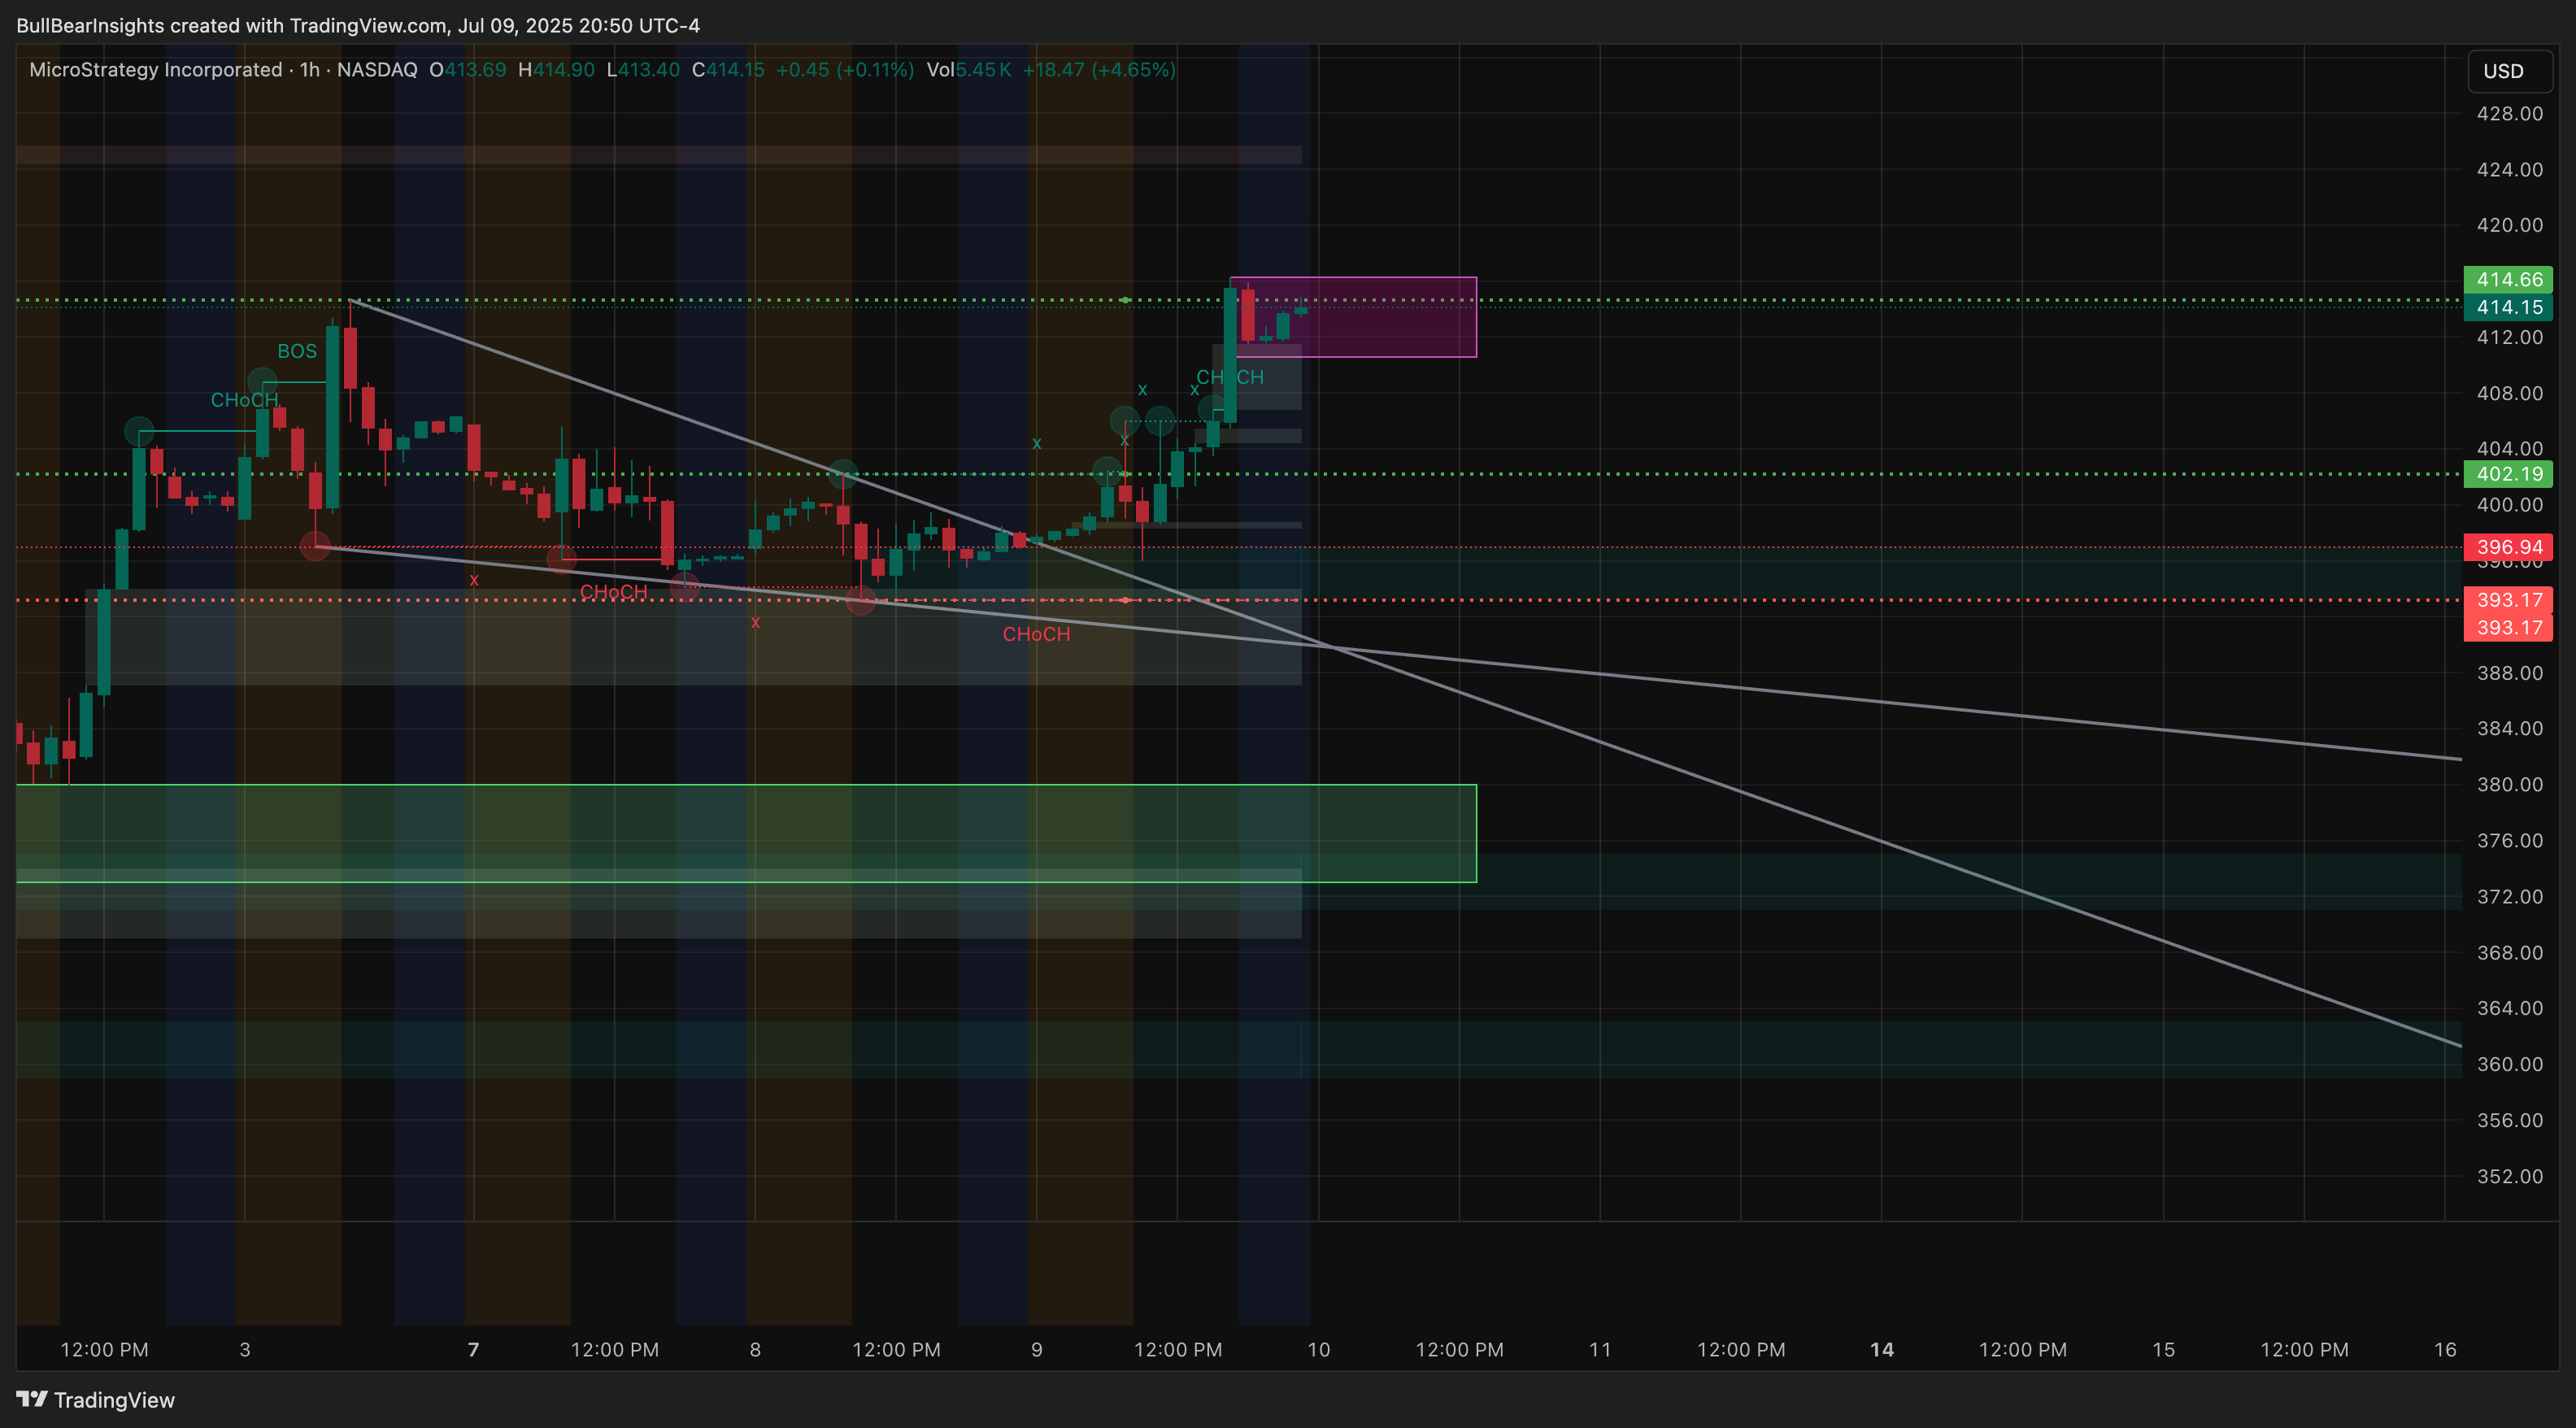This screenshot has height=1428, width=2576.
Task: Click the Vol 5.45 K volume readout
Action: click(969, 70)
